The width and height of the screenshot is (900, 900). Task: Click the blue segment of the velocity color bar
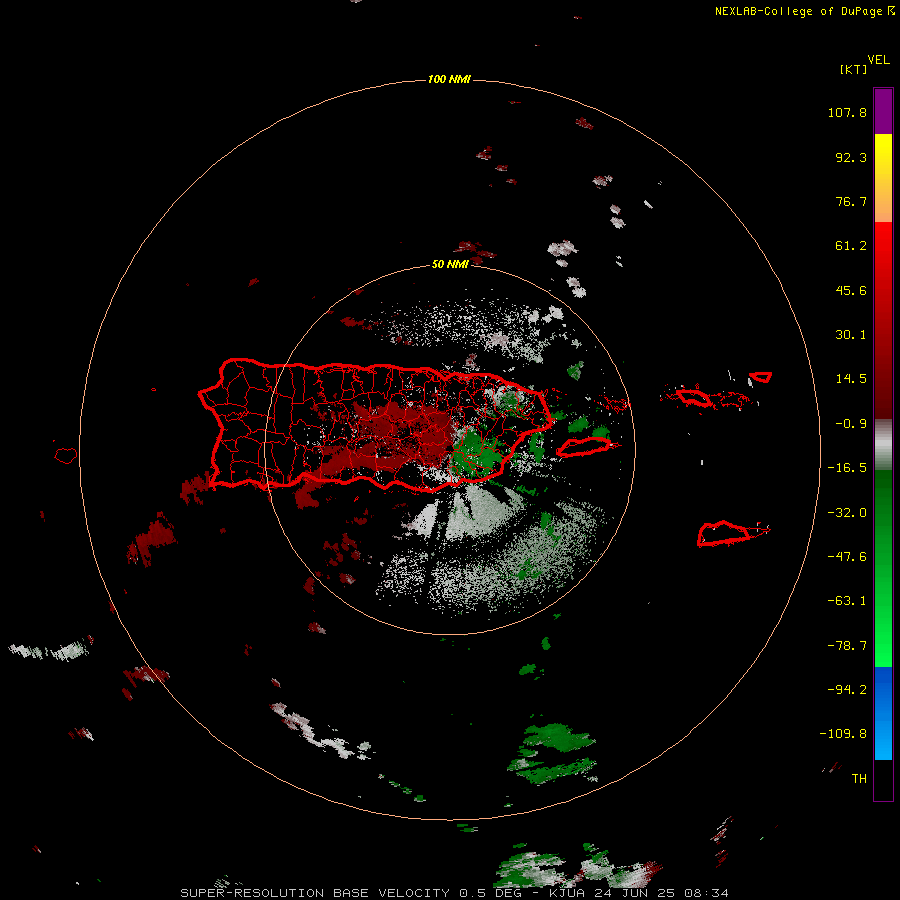(883, 713)
